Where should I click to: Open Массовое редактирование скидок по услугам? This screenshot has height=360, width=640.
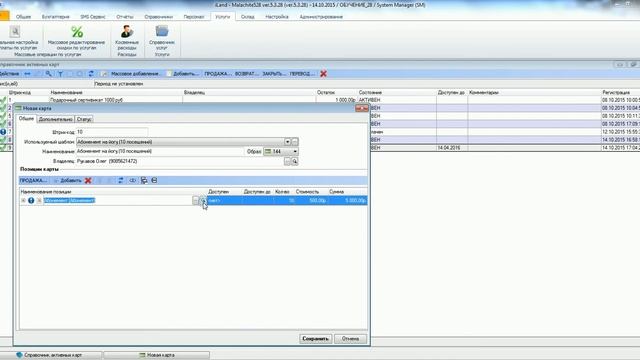76,38
